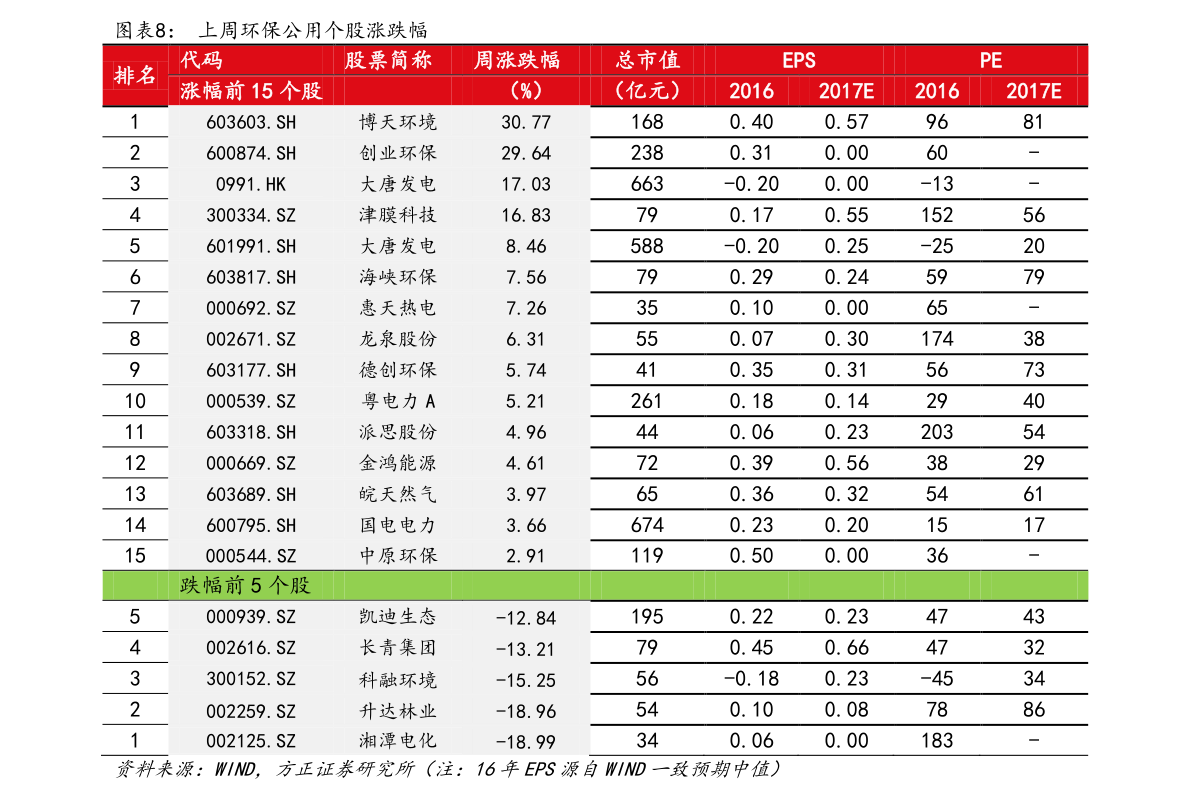Click stock name 创业环保
This screenshot has height=799, width=1191.
[x=398, y=153]
